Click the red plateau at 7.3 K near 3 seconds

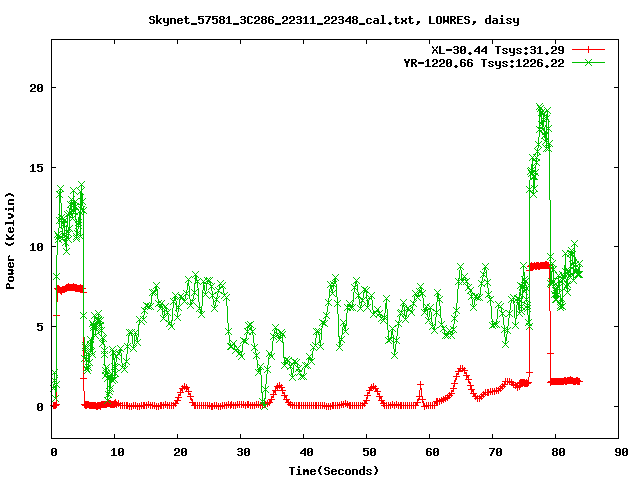tap(70, 288)
